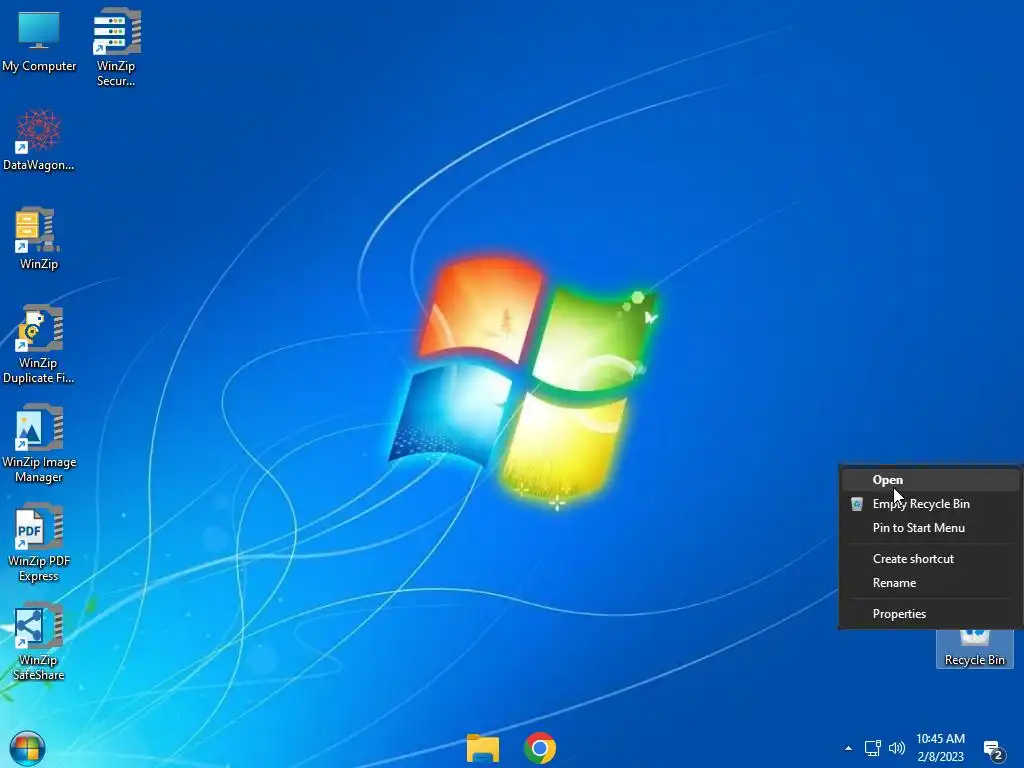The width and height of the screenshot is (1024, 768).
Task: Open notification center with 2 alerts
Action: pos(993,750)
